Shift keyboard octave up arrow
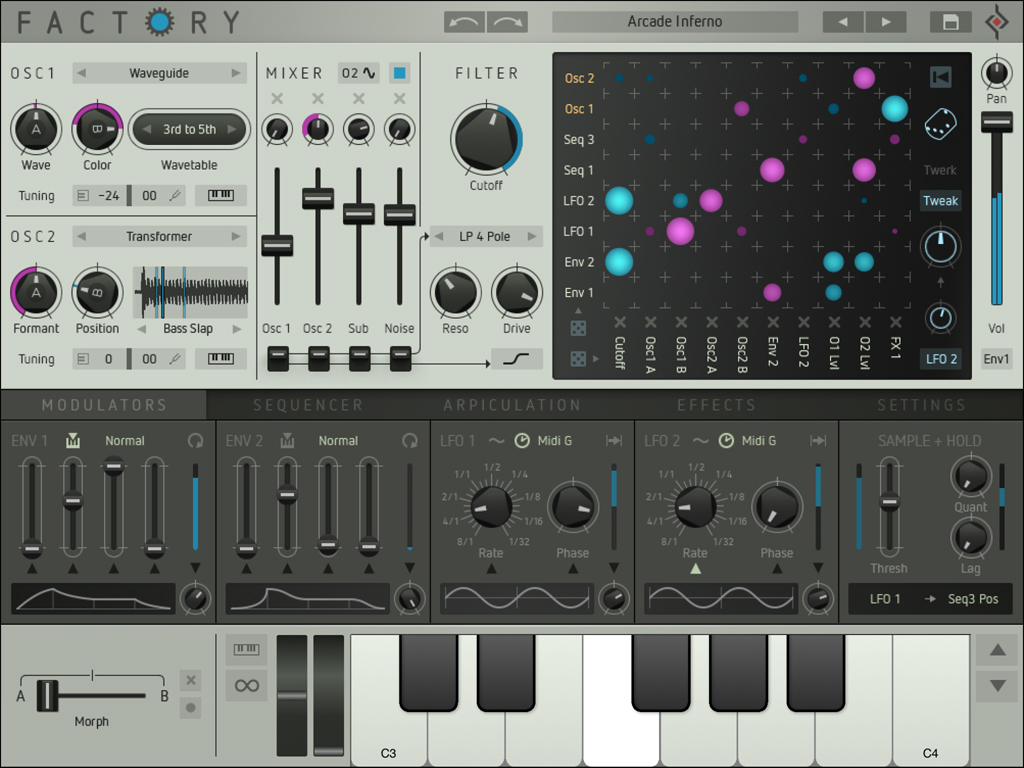 tap(997, 650)
